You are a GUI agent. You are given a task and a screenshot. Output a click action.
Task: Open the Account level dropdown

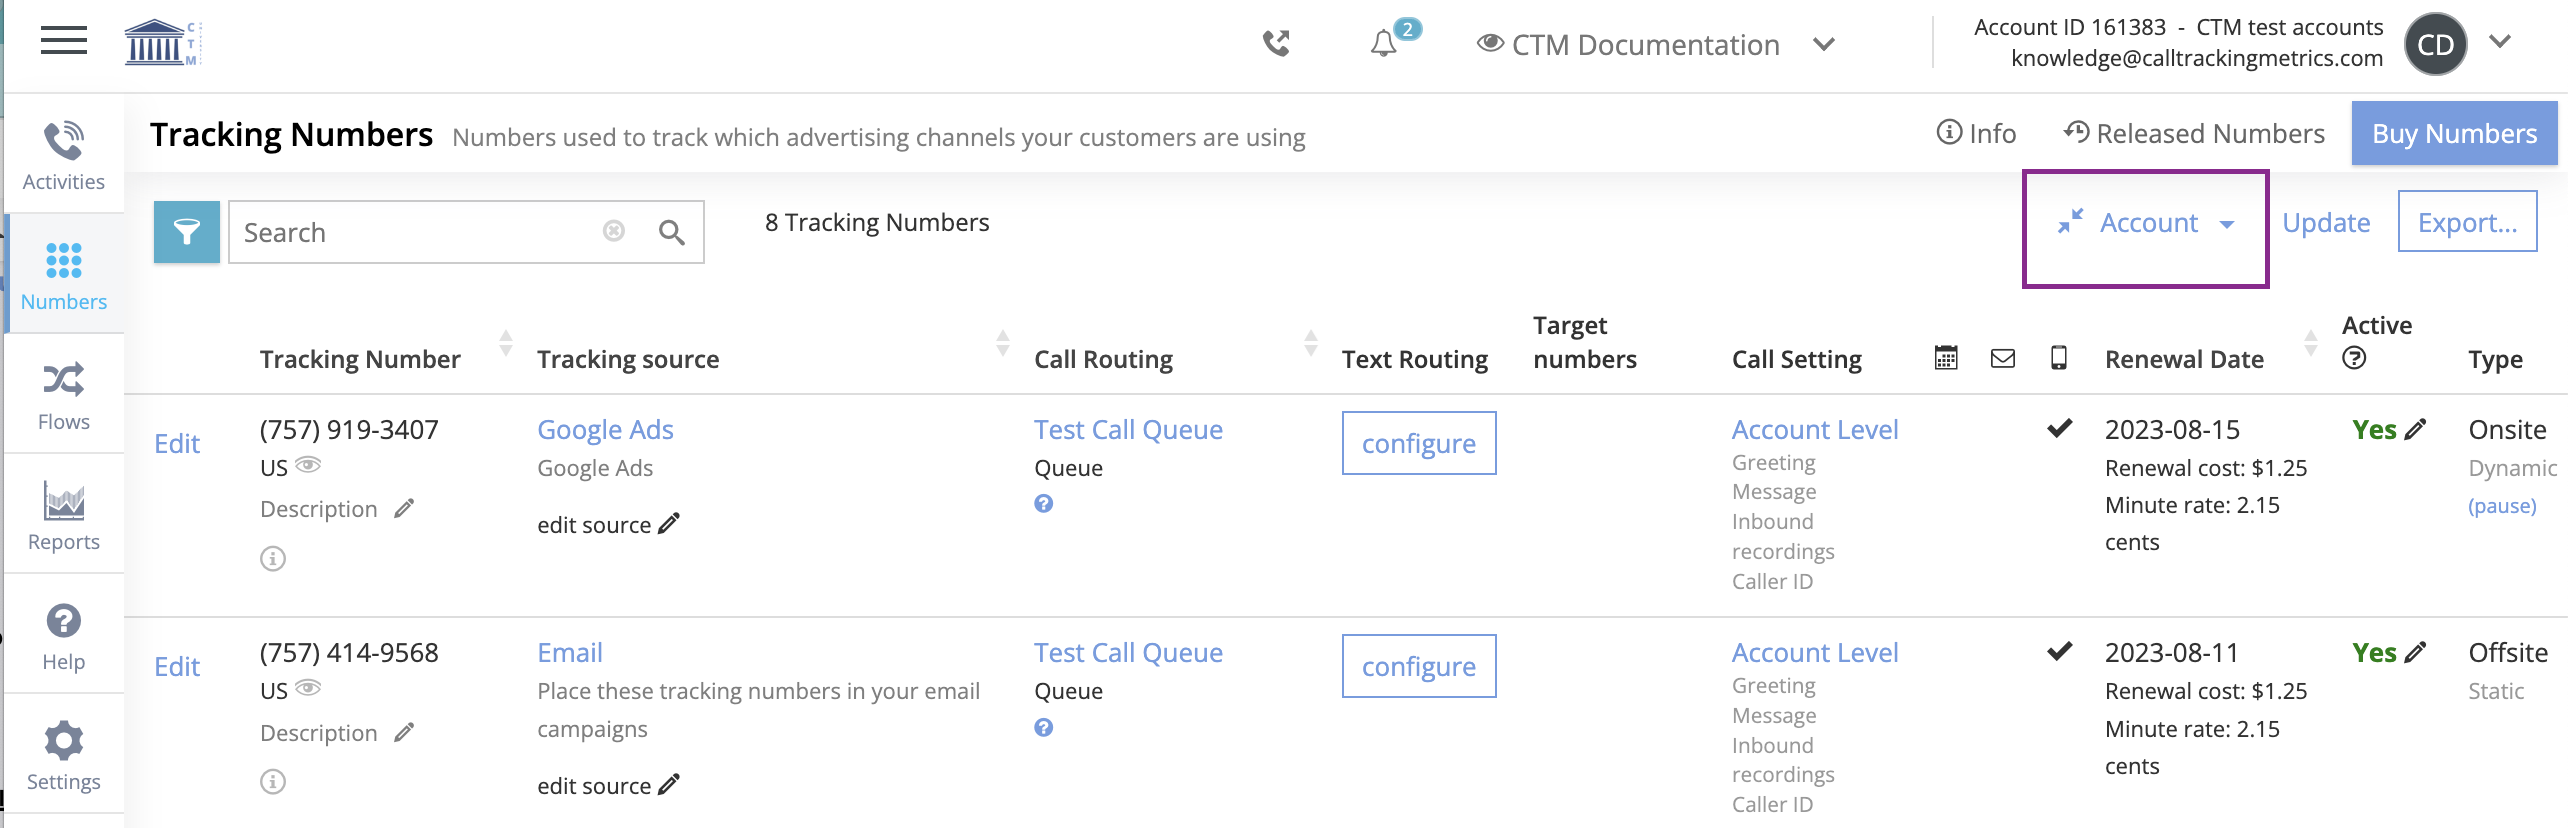[2146, 222]
